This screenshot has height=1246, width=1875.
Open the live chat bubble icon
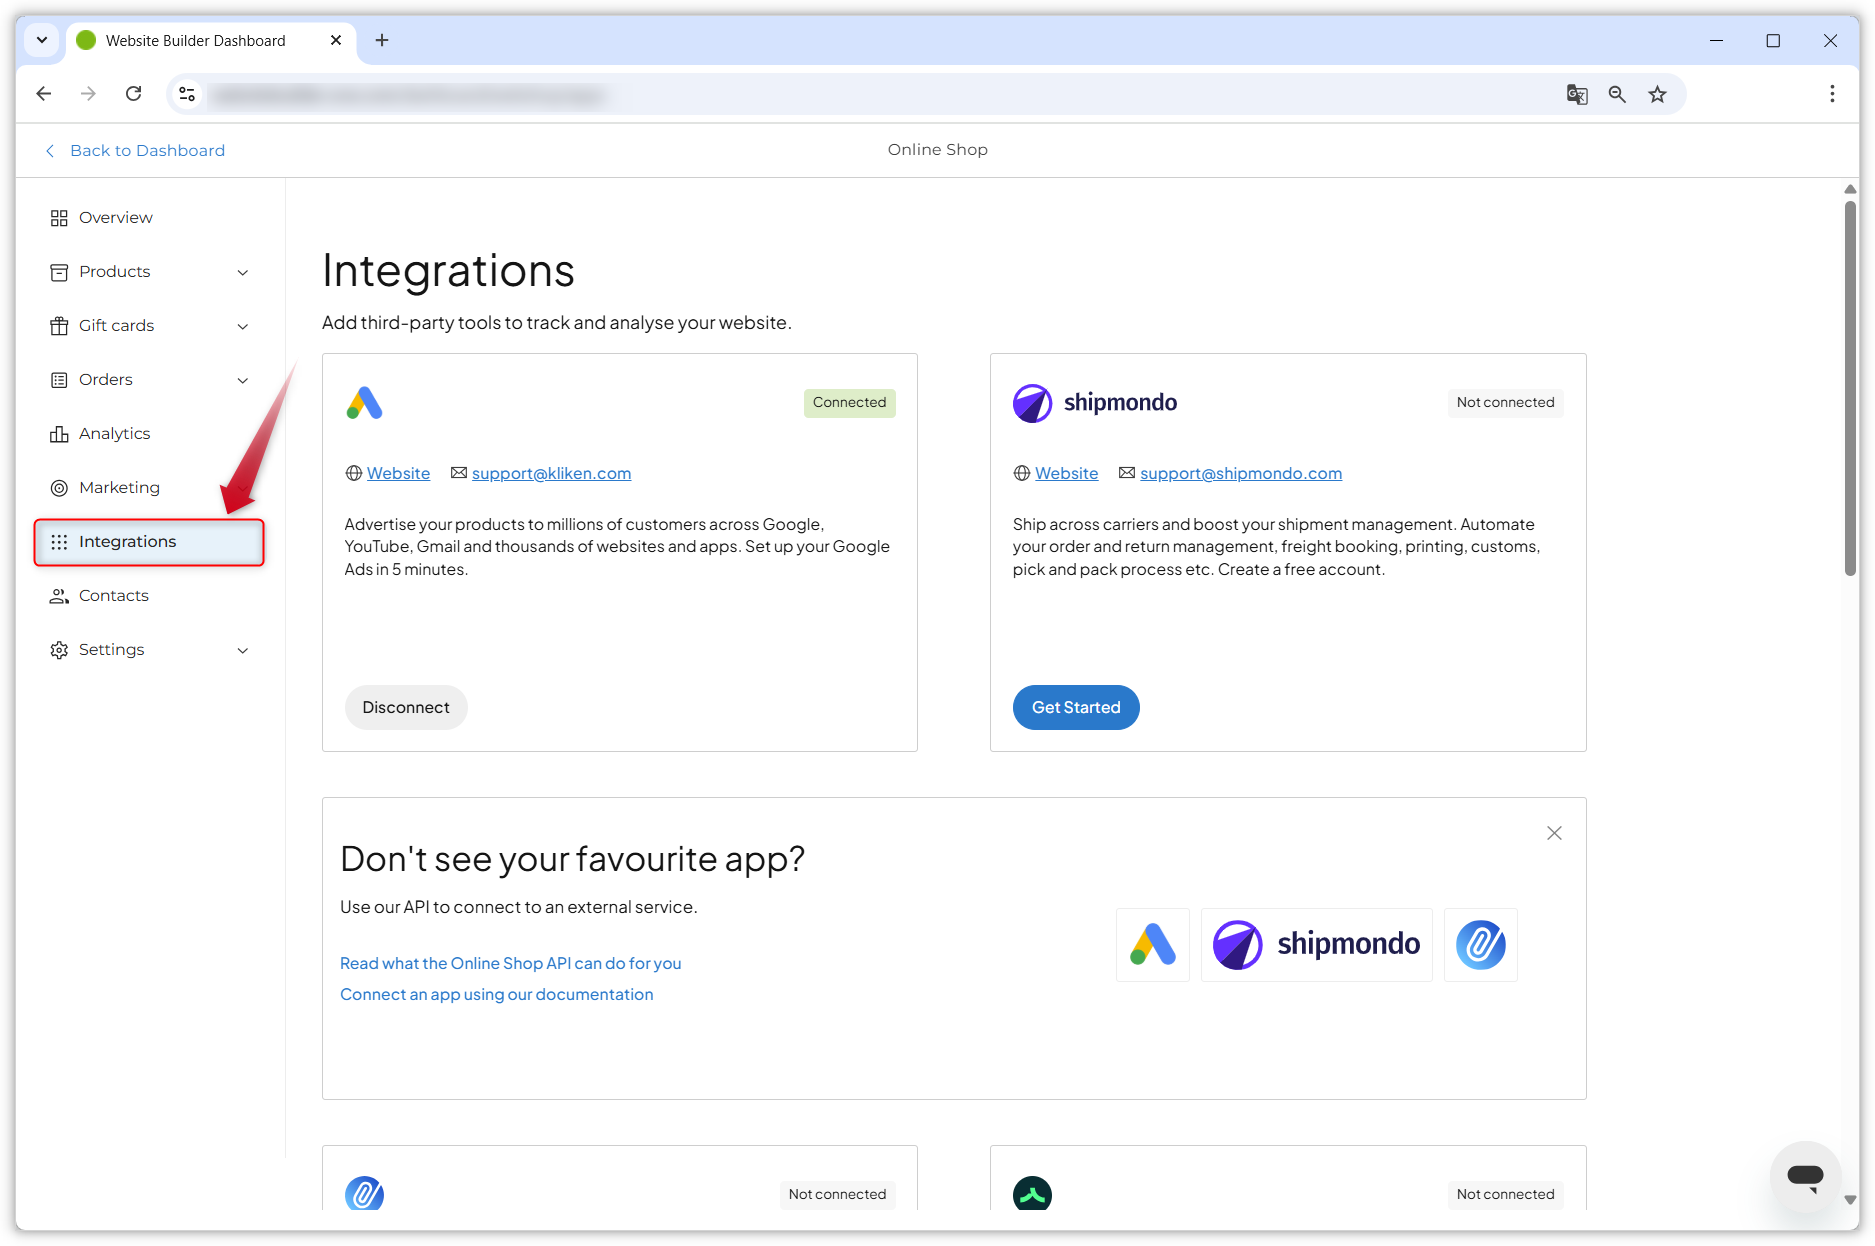tap(1805, 1176)
